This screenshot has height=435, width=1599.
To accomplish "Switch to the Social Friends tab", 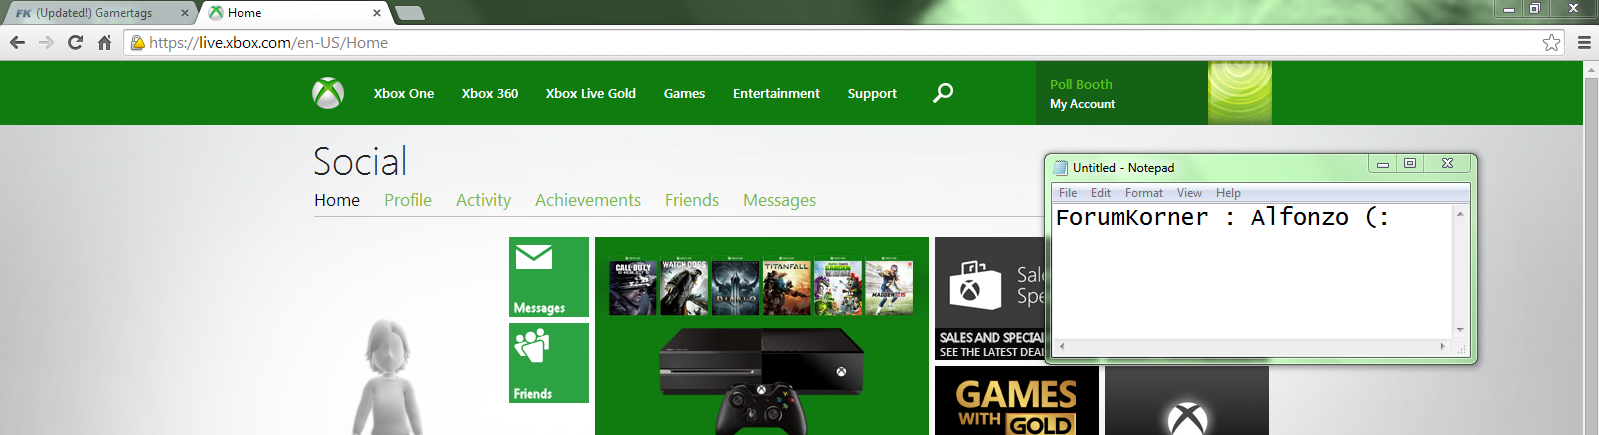I will (x=692, y=200).
